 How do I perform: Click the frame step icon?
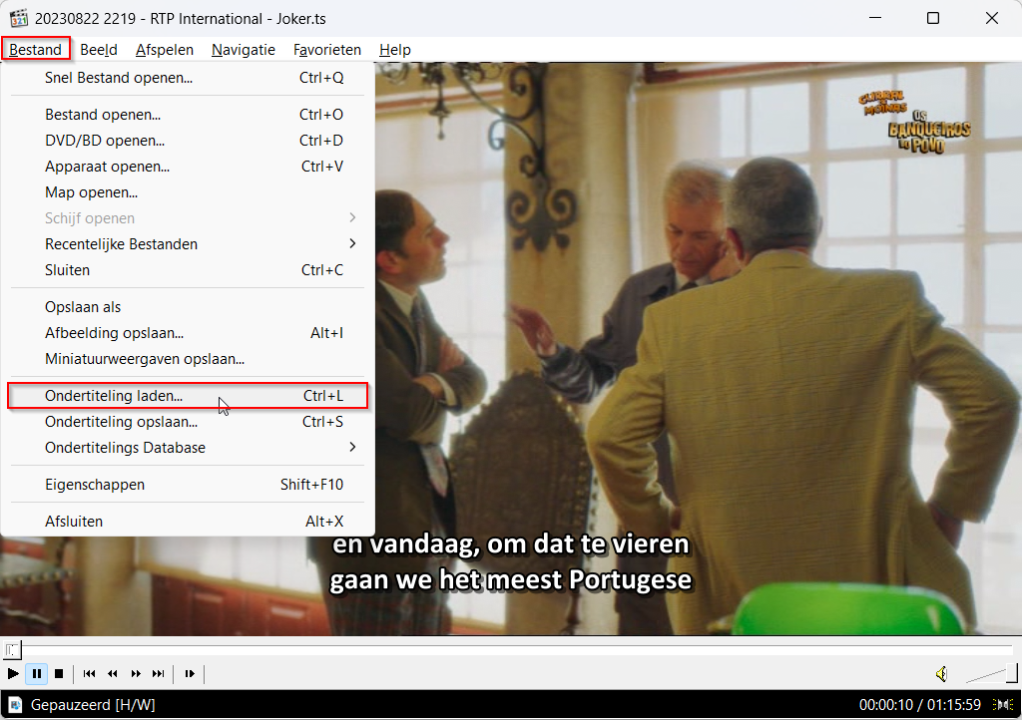pyautogui.click(x=189, y=674)
